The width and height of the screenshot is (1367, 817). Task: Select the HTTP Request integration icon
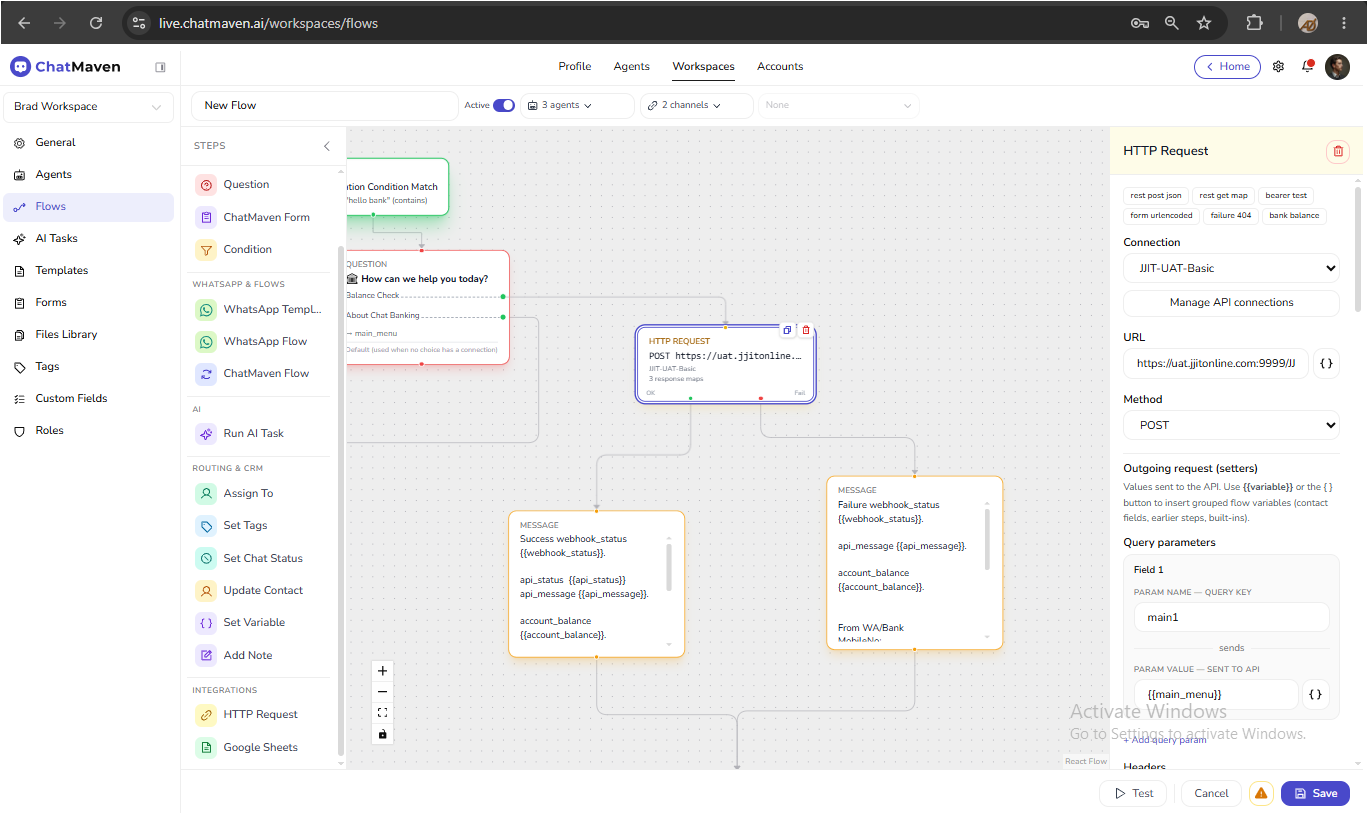coord(206,715)
